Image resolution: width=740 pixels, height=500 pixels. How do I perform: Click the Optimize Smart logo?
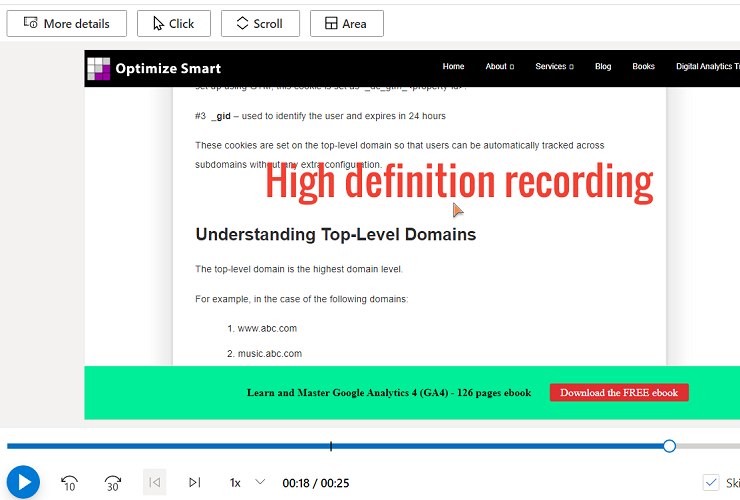pyautogui.click(x=99, y=69)
